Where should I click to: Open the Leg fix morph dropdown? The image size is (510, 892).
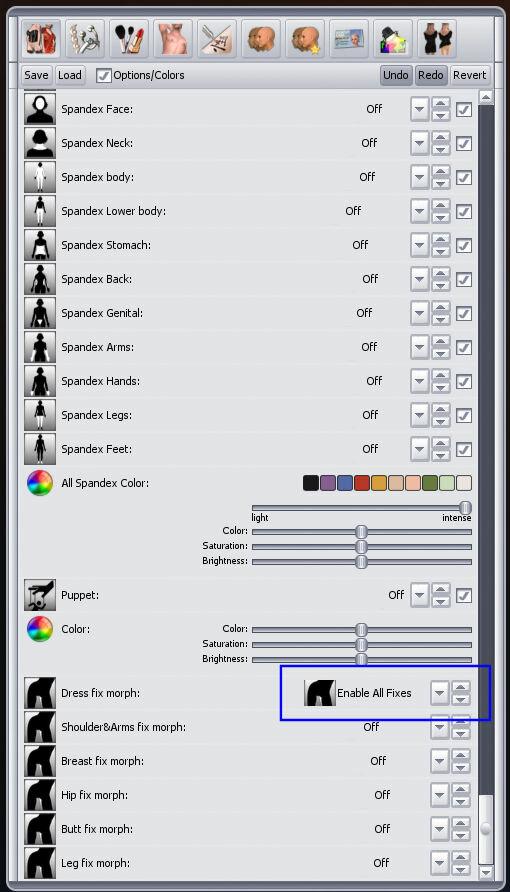pyautogui.click(x=439, y=863)
